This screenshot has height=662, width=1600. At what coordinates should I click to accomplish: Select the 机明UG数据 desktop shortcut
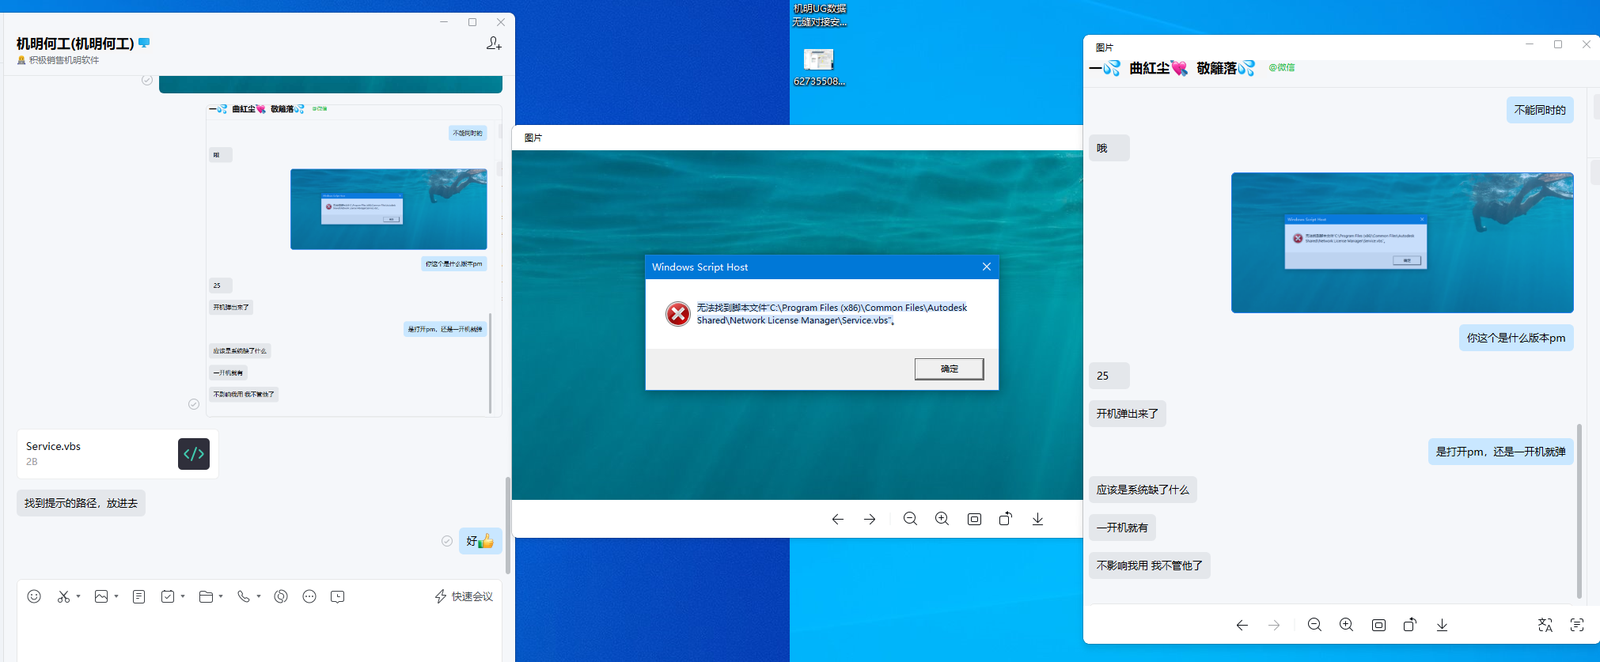tap(819, 15)
